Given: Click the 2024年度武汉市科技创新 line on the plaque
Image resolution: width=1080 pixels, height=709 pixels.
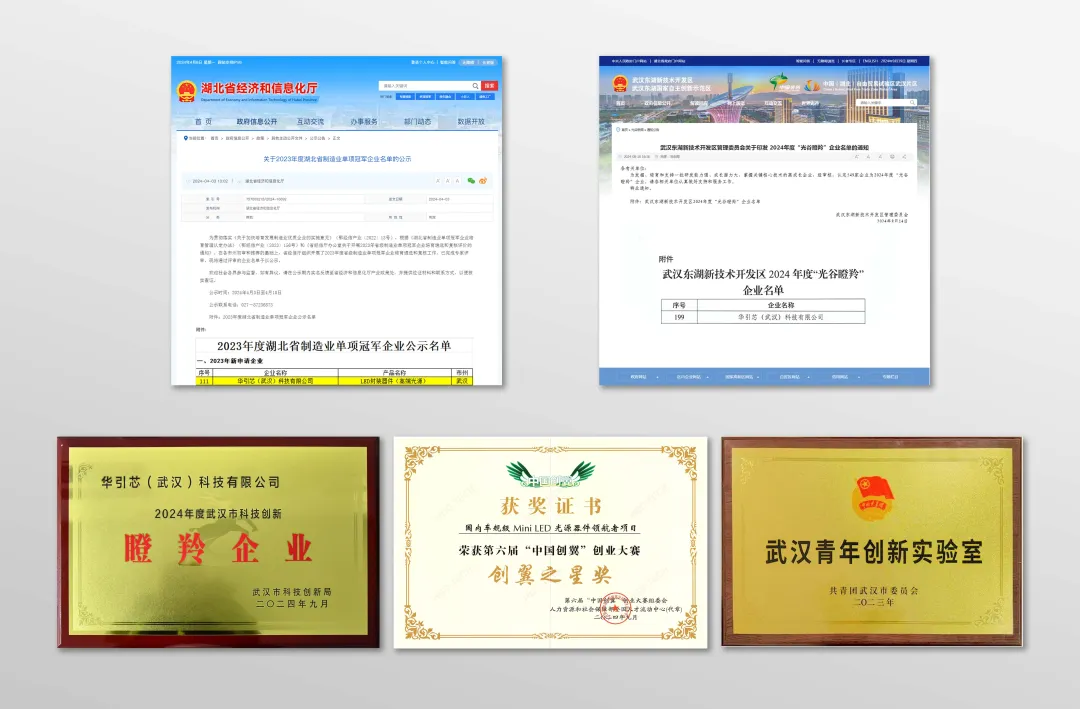Looking at the screenshot, I should pyautogui.click(x=218, y=513).
